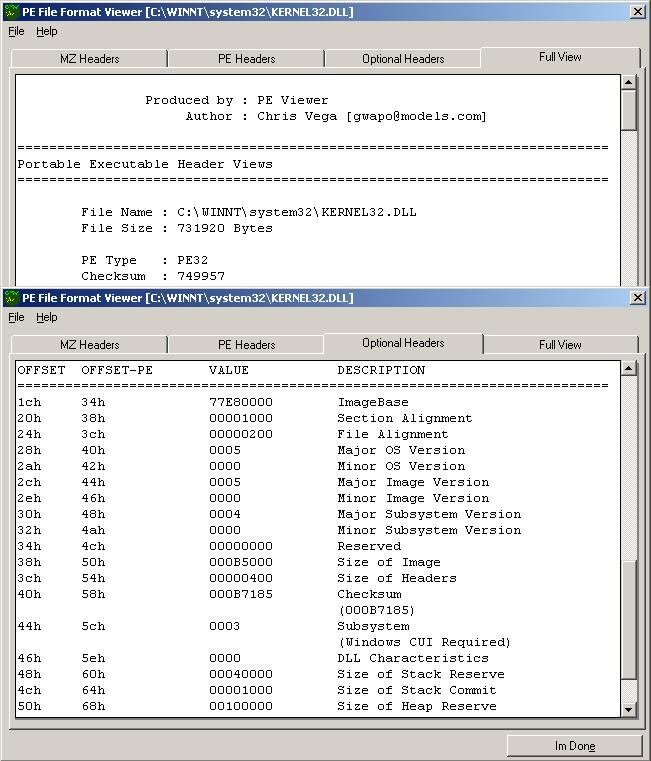Click File Size 731920 Bytes line

coord(177,229)
